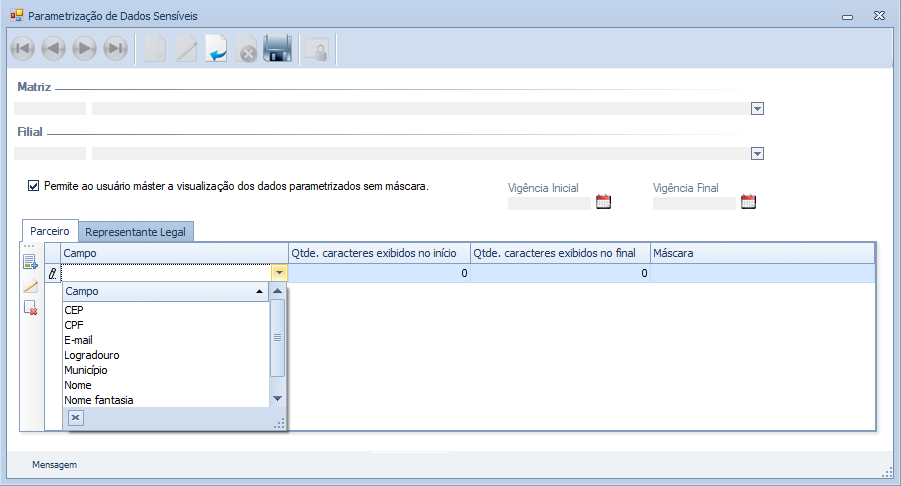Click the undo/cancel blue arrow icon
Viewport: 901px width, 486px height.
click(216, 48)
